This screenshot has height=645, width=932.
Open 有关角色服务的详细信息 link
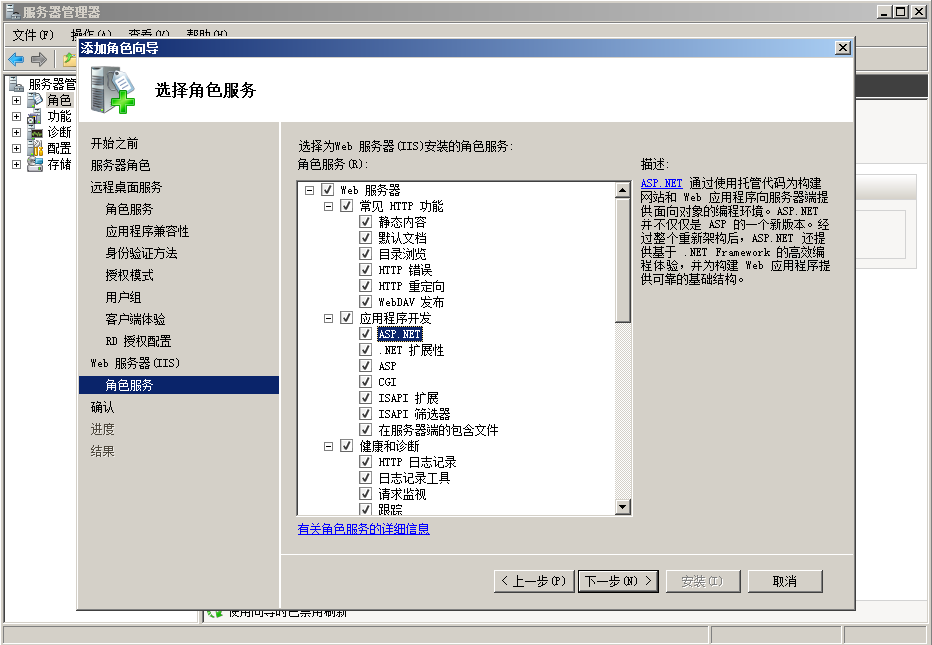[x=364, y=528]
